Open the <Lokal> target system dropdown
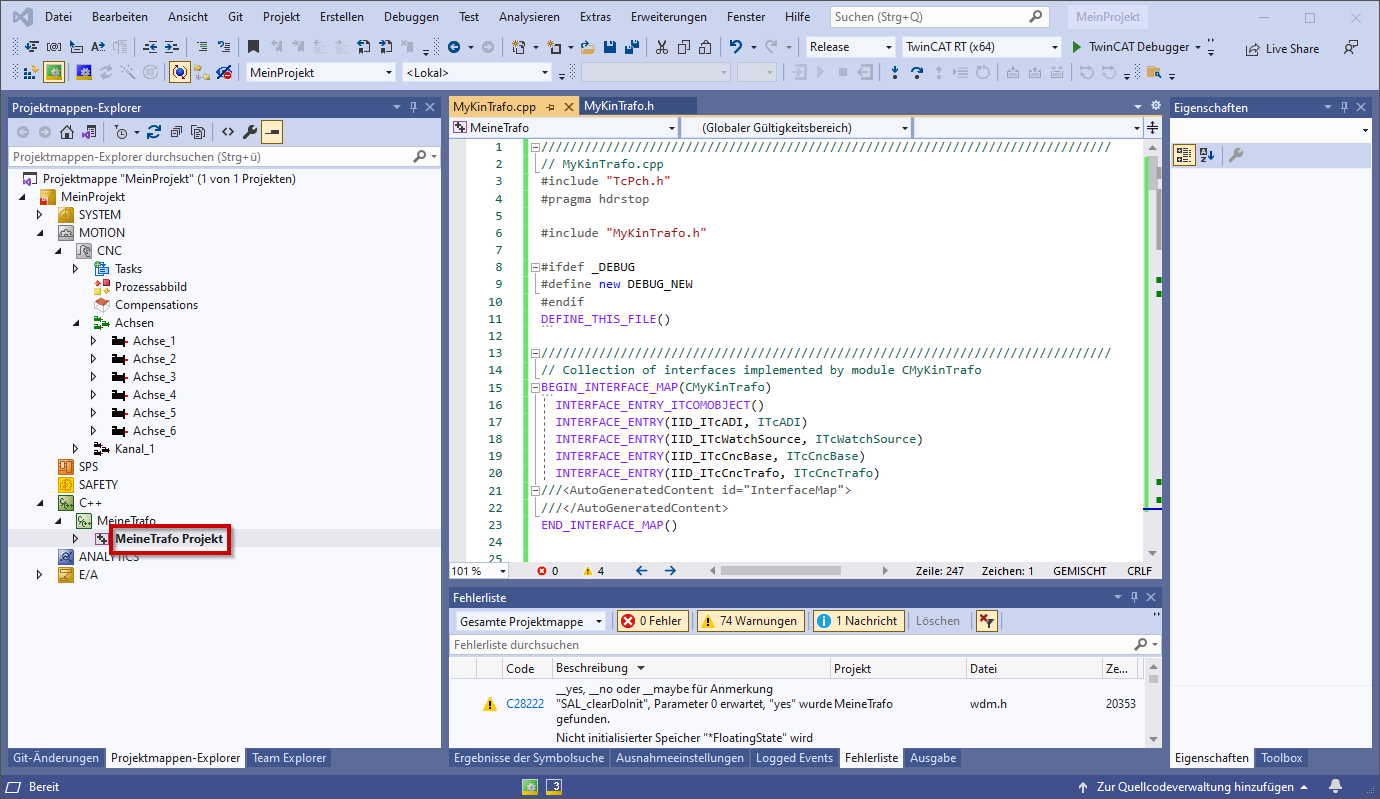1380x799 pixels. pyautogui.click(x=477, y=72)
